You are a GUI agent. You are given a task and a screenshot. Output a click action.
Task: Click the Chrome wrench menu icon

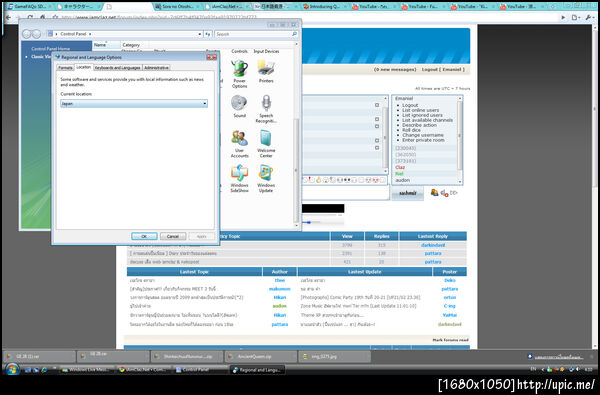tap(590, 18)
